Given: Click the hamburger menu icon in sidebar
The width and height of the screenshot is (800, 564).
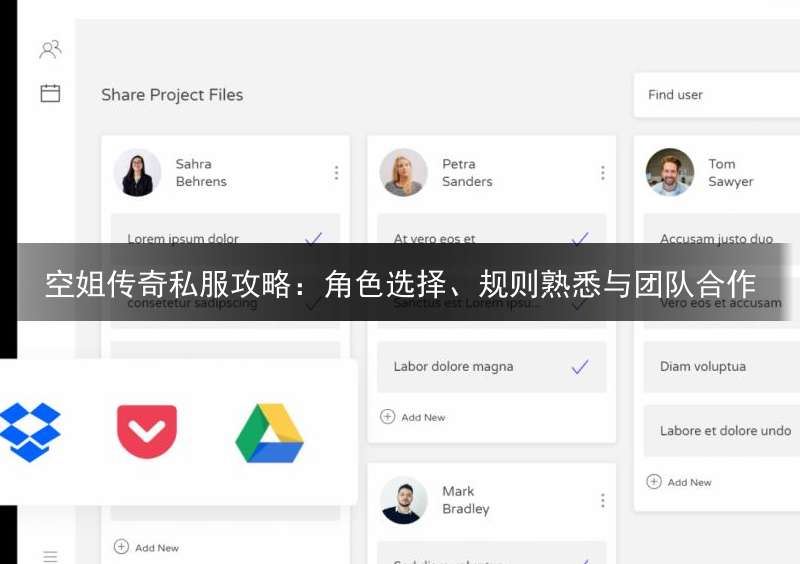Looking at the screenshot, I should 50,556.
